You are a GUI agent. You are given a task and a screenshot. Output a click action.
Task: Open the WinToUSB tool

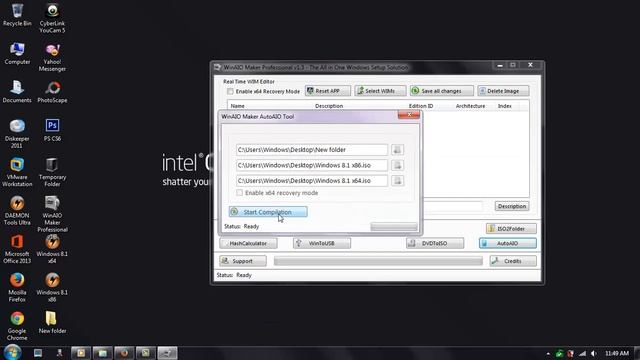click(x=322, y=243)
